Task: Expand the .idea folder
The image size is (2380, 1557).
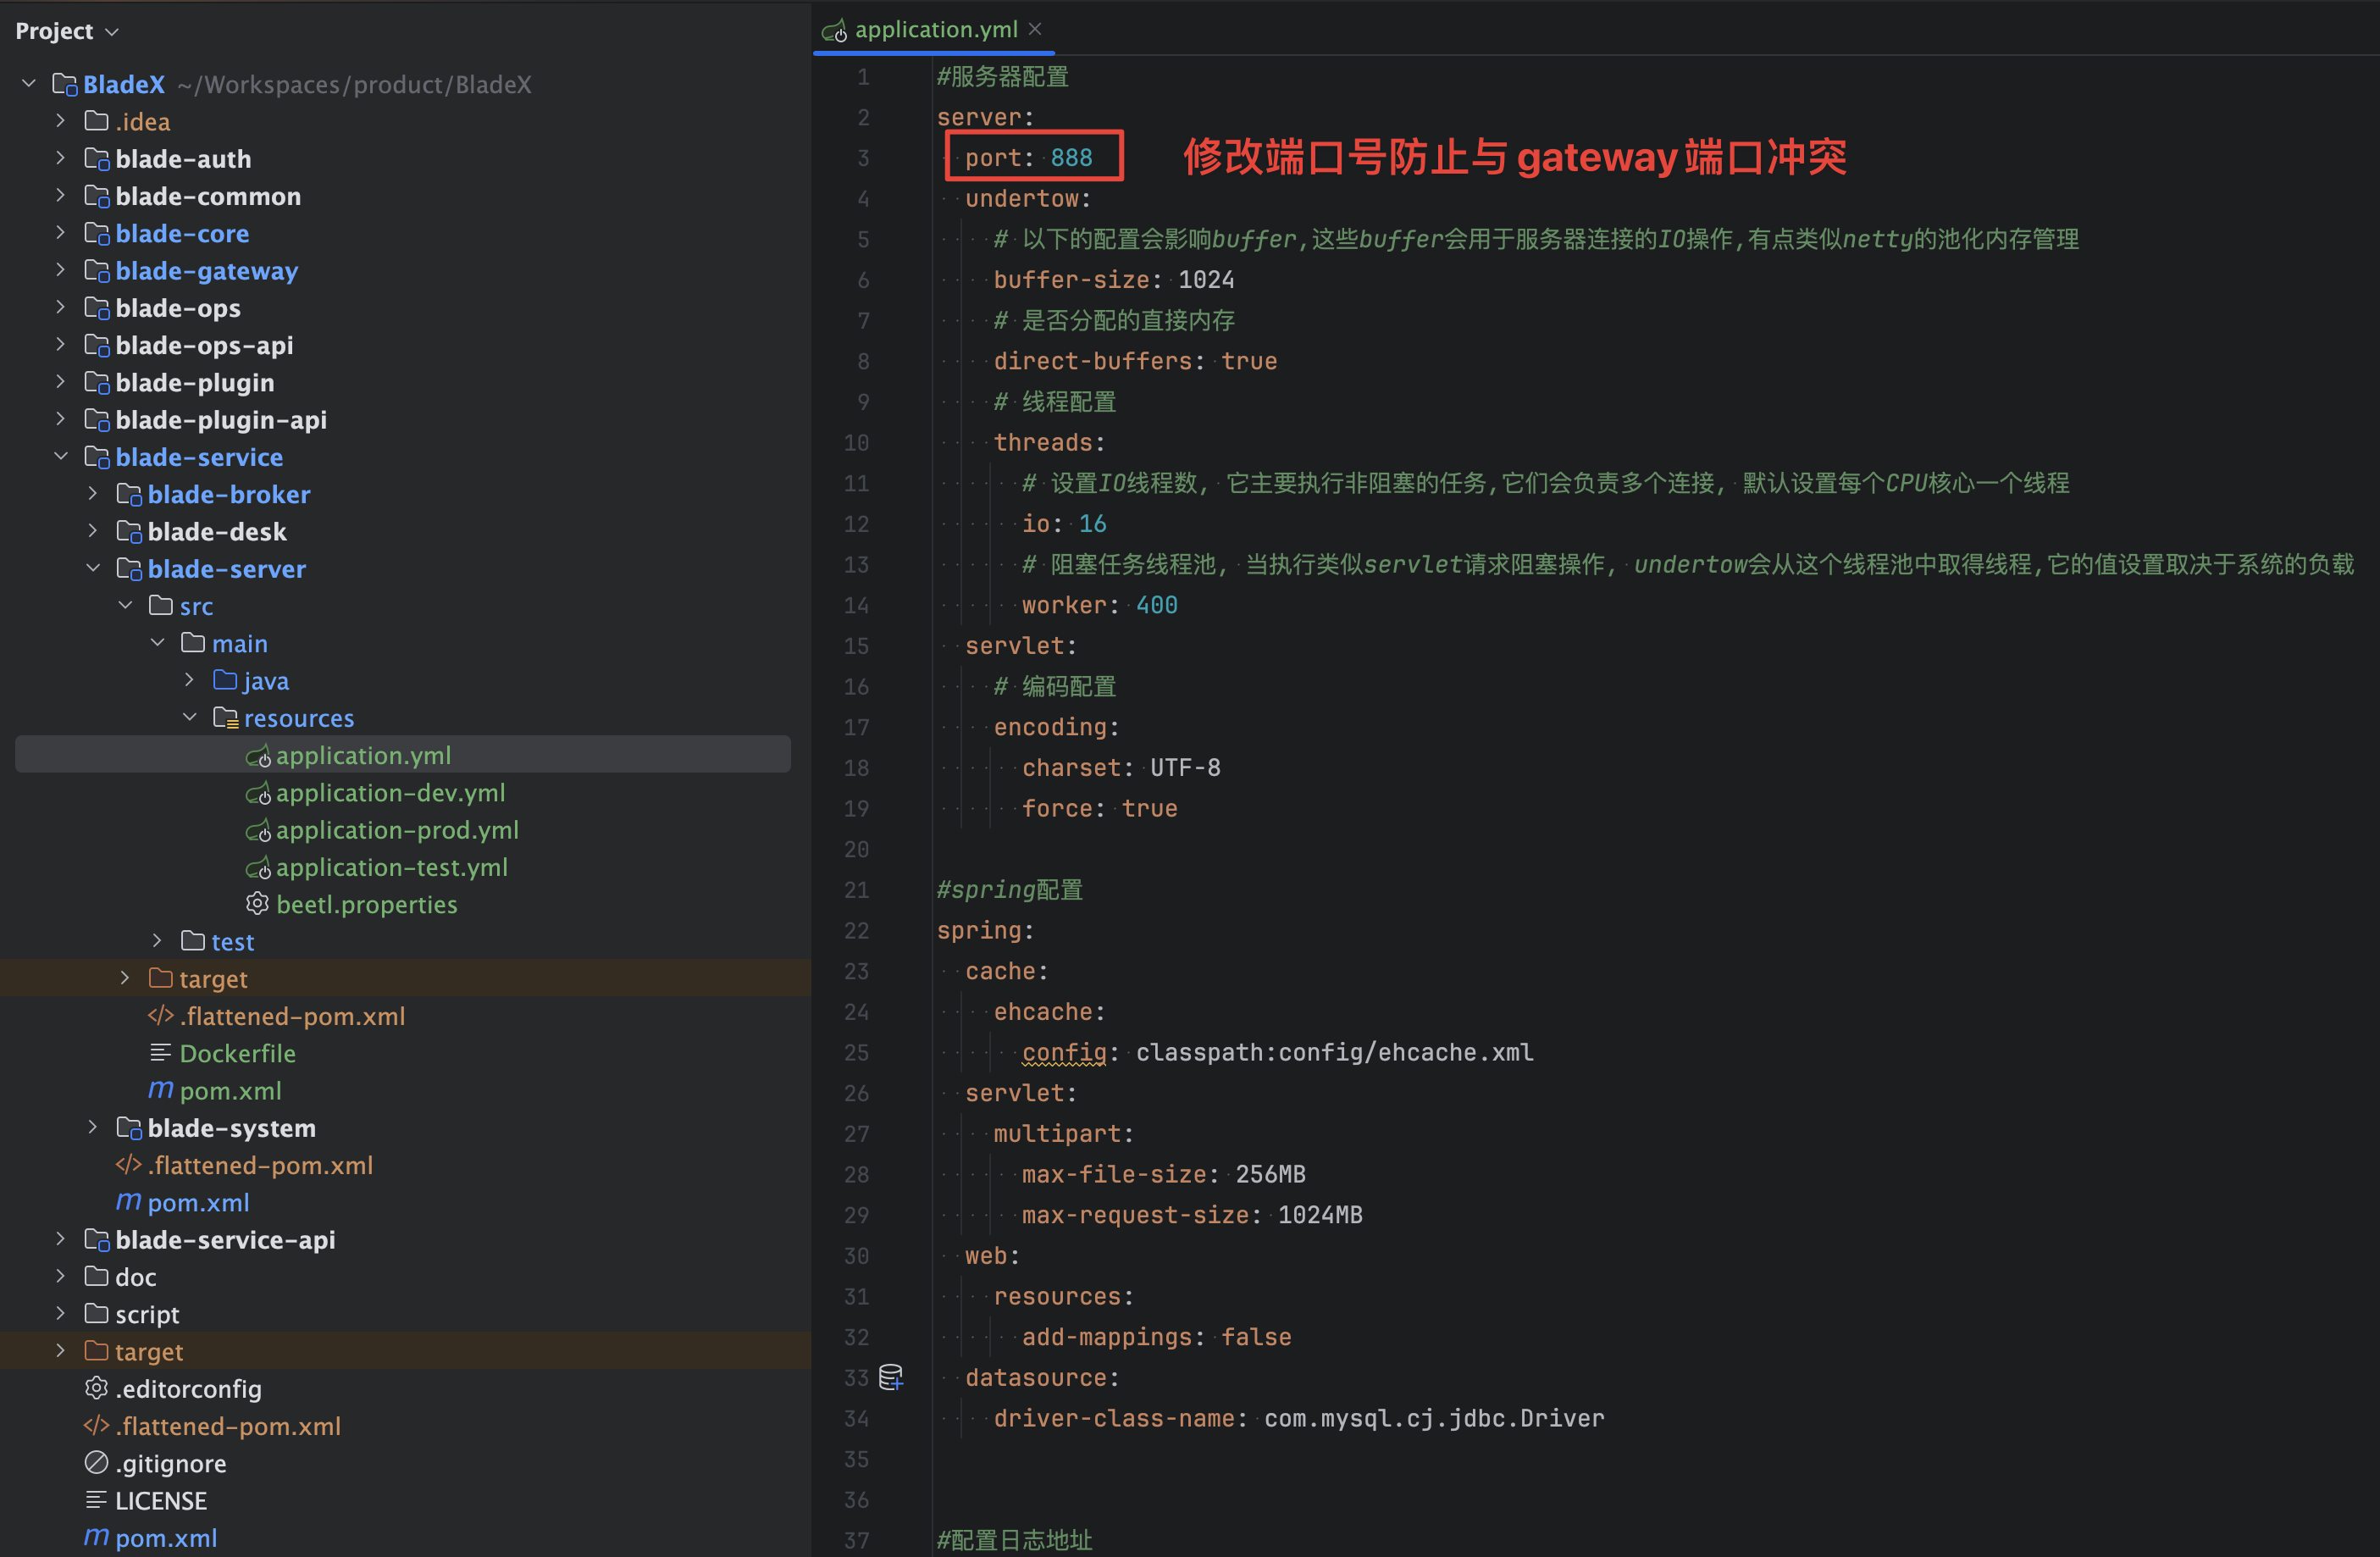Action: 61,121
